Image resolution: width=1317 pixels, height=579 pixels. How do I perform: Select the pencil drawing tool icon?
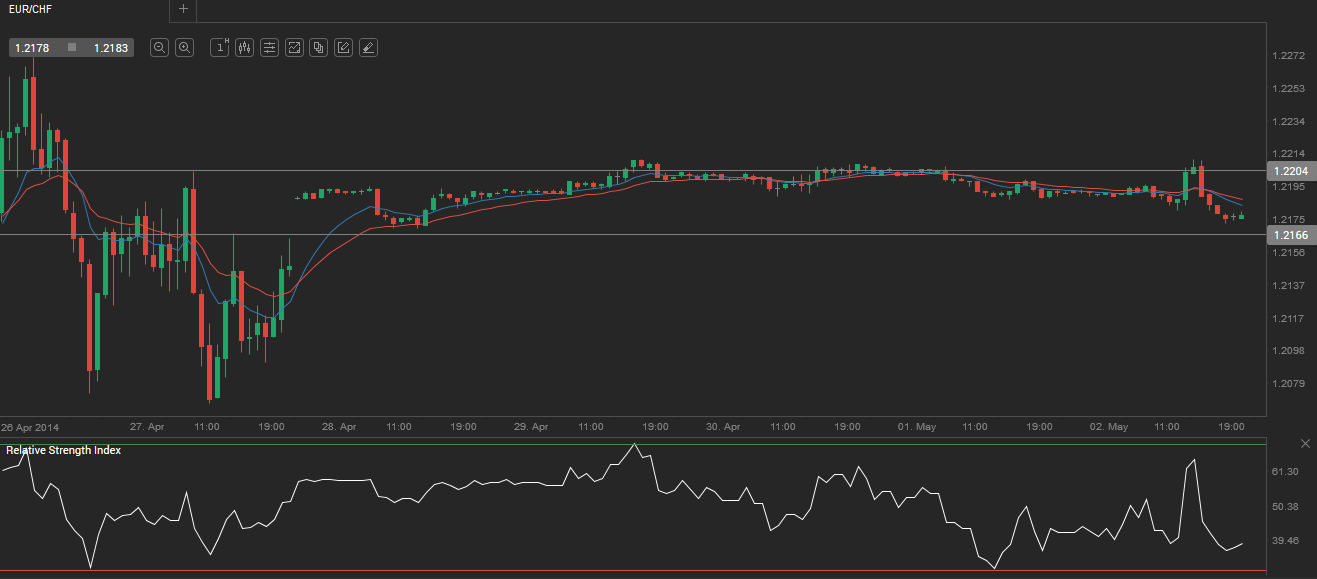[343, 47]
